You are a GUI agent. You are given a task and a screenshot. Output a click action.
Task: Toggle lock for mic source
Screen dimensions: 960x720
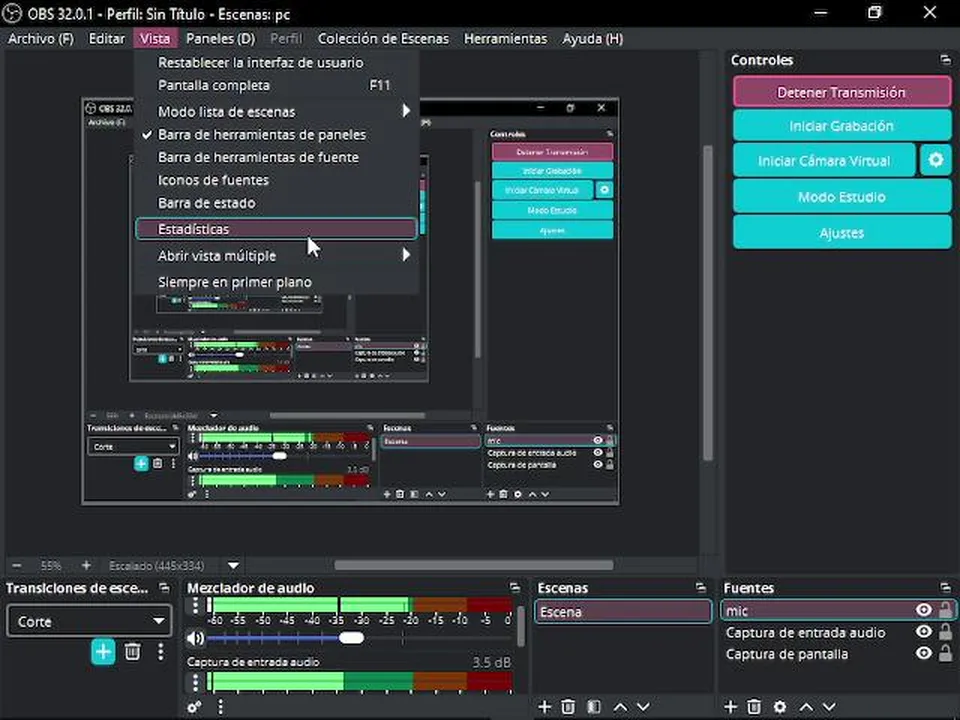click(x=945, y=610)
